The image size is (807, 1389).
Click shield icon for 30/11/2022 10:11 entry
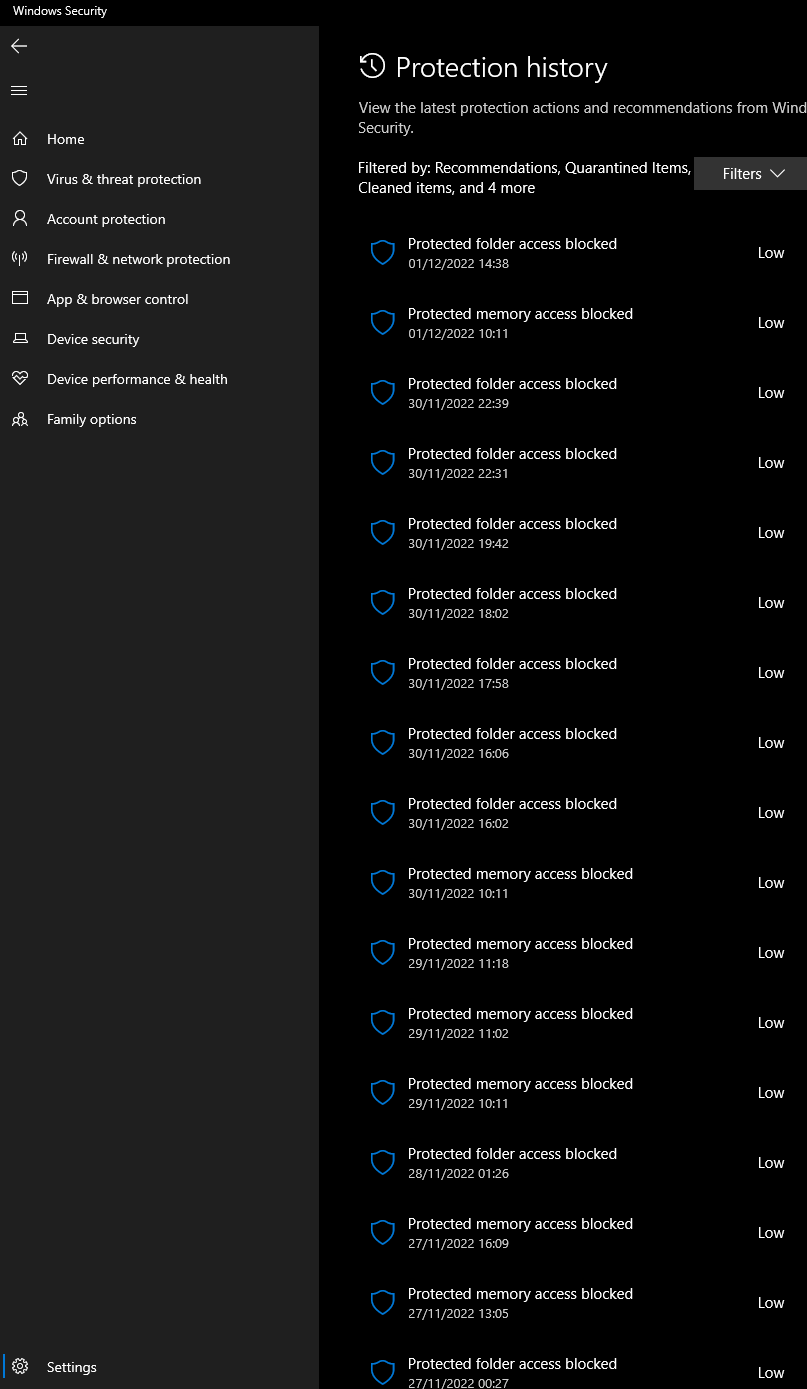click(383, 883)
